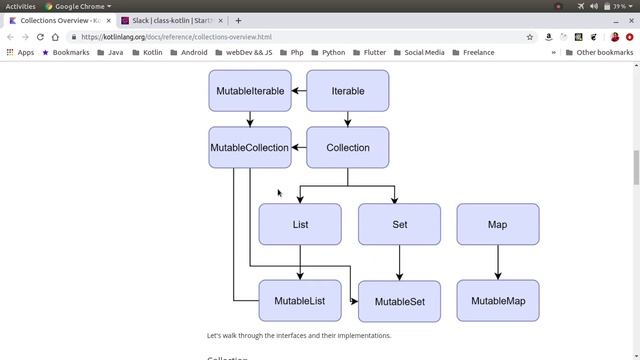Image resolution: width=640 pixels, height=360 pixels.
Task: Click the MutableCollection diagram box
Action: point(250,147)
